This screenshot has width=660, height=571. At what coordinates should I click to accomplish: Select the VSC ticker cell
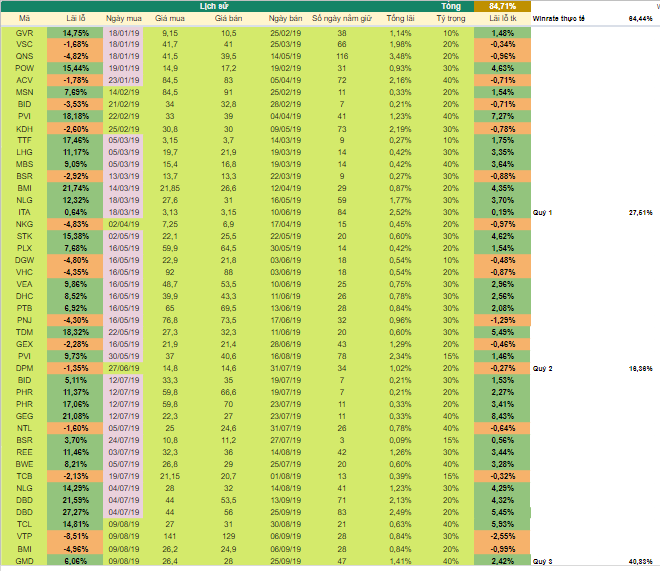(24, 45)
